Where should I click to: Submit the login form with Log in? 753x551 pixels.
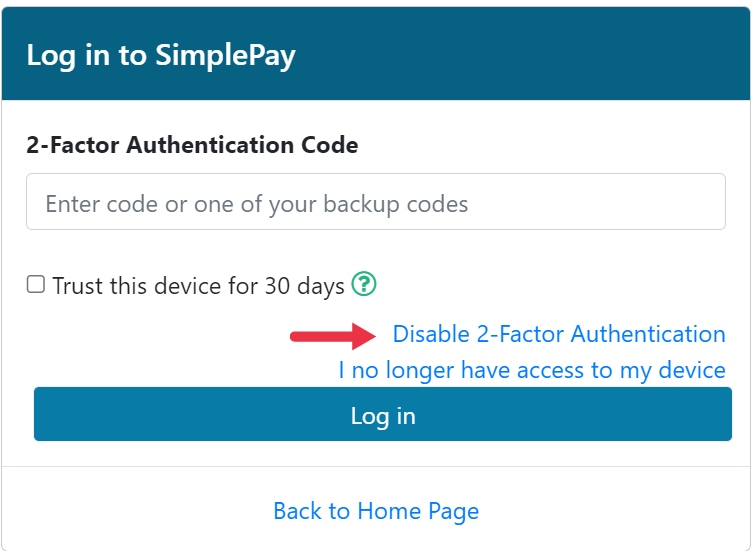click(x=382, y=415)
